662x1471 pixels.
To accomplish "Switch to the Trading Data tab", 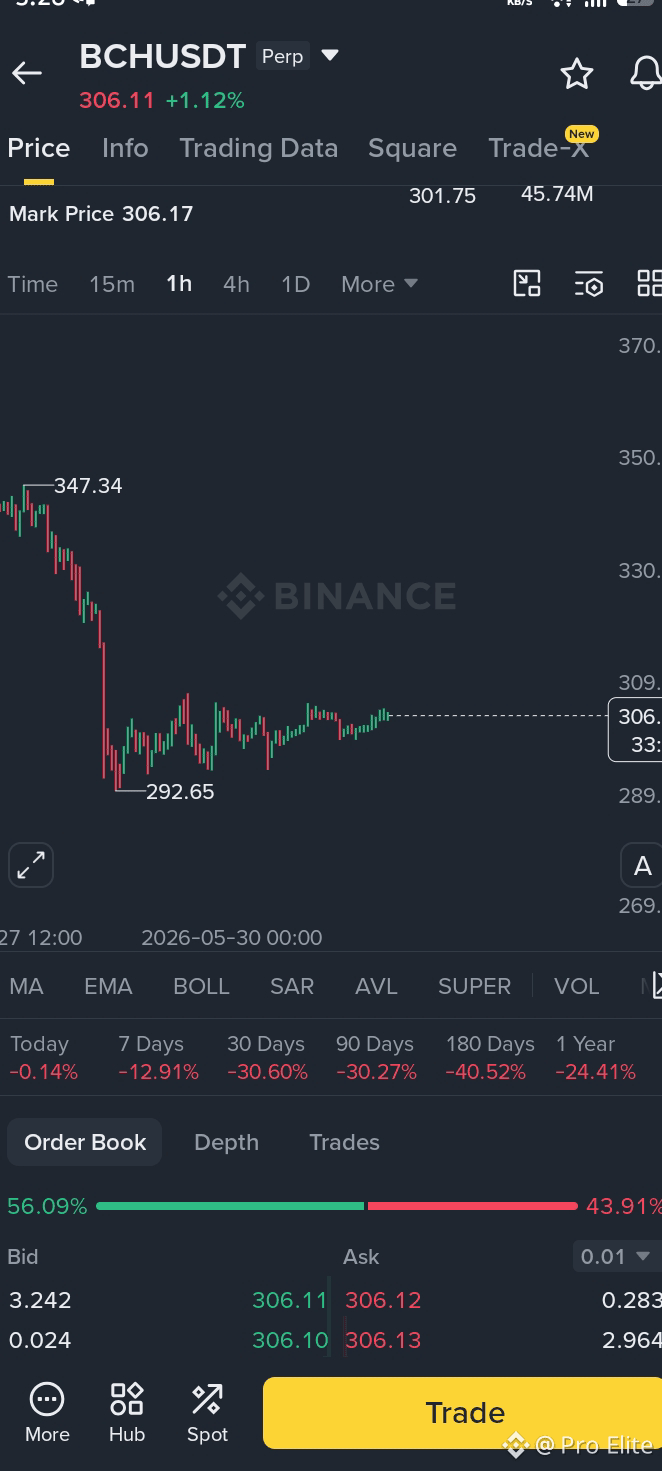I will coord(258,148).
